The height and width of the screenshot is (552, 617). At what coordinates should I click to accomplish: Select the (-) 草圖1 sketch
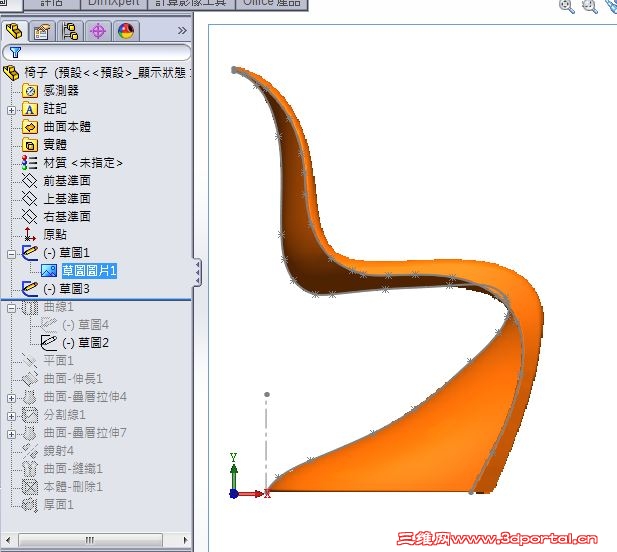click(x=67, y=253)
